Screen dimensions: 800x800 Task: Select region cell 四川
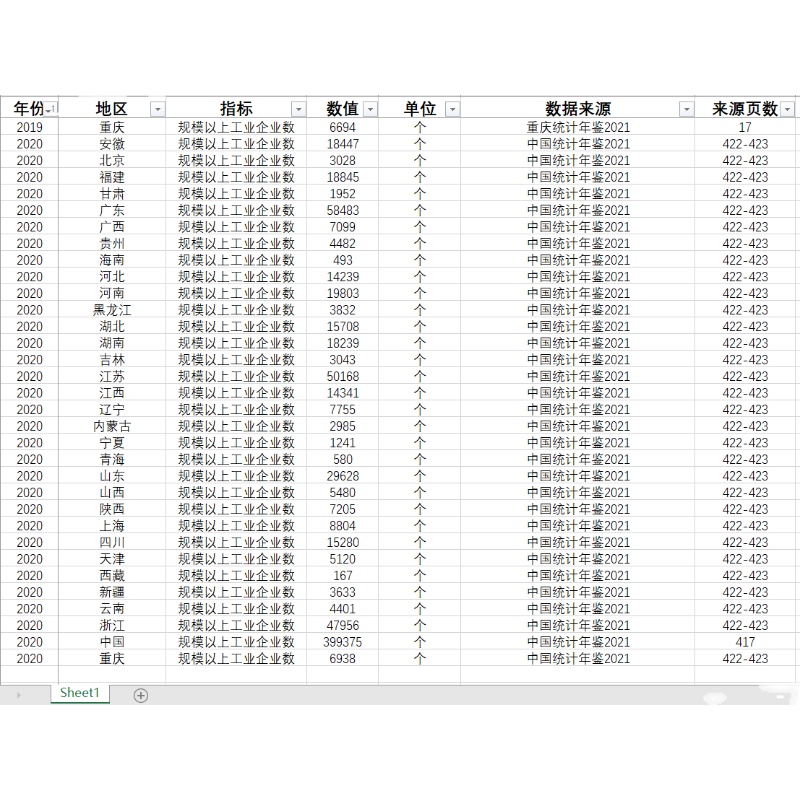[x=112, y=542]
